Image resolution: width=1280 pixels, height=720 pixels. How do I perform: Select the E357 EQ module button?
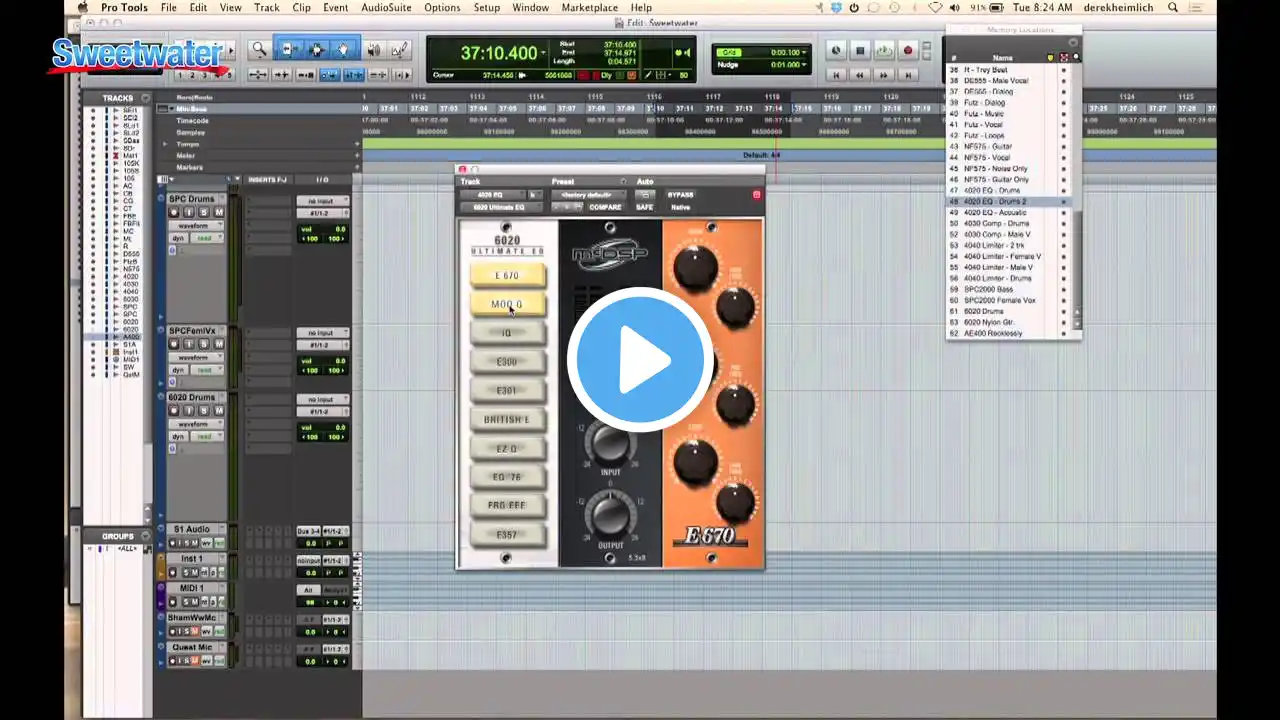pyautogui.click(x=507, y=535)
